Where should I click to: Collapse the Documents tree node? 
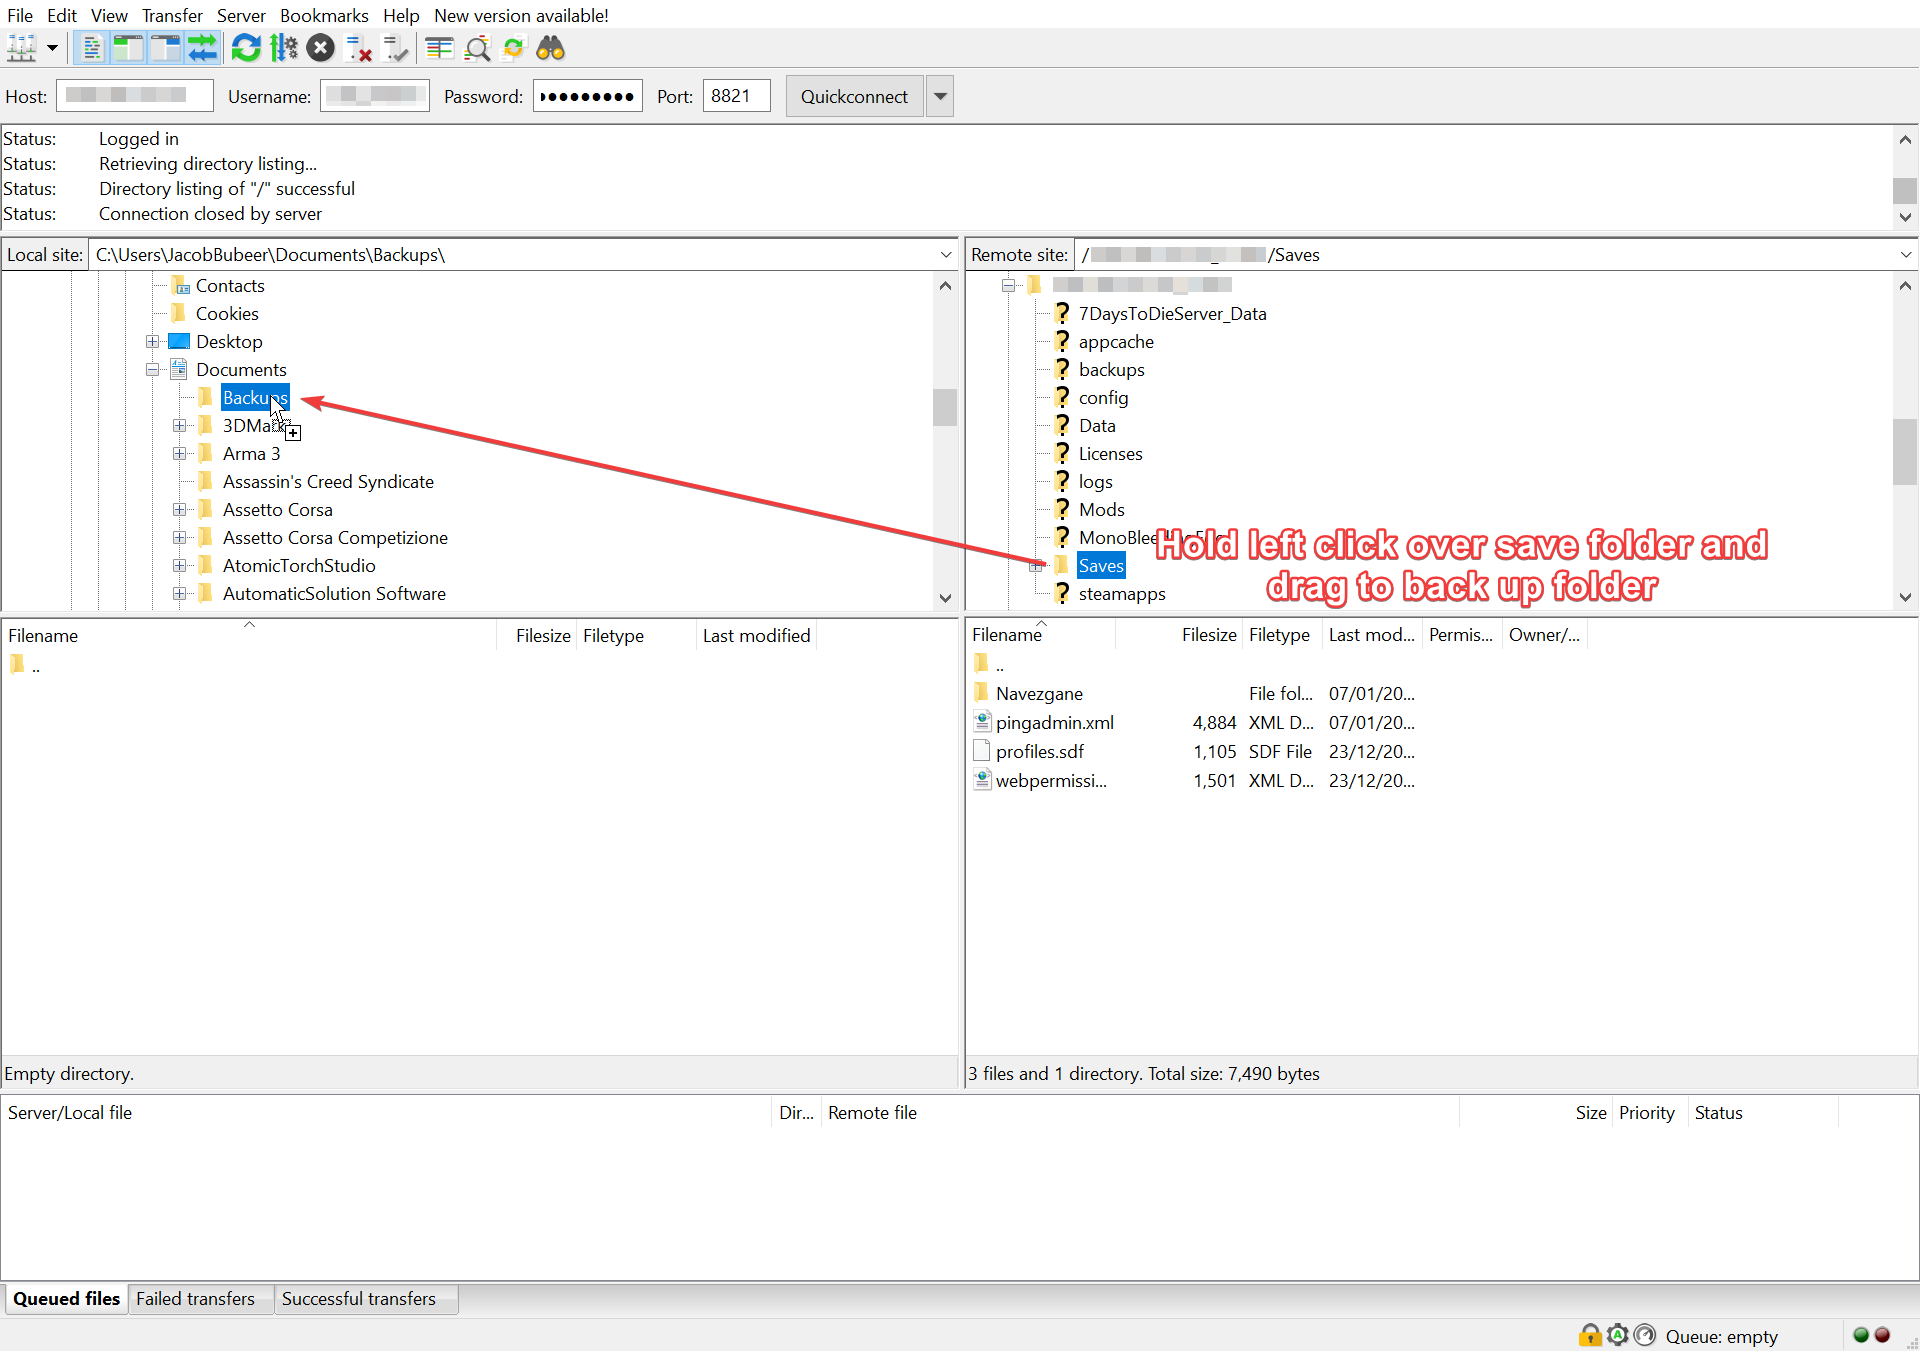point(153,370)
